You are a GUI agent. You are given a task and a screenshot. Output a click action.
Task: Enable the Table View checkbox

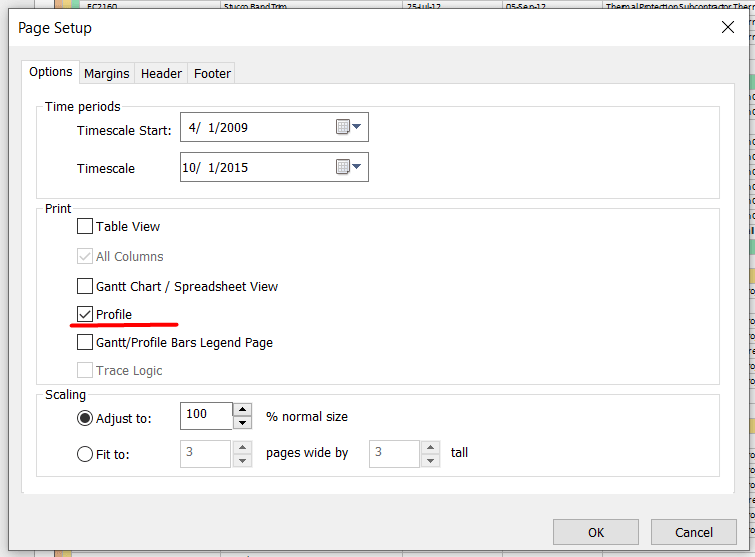pos(85,226)
